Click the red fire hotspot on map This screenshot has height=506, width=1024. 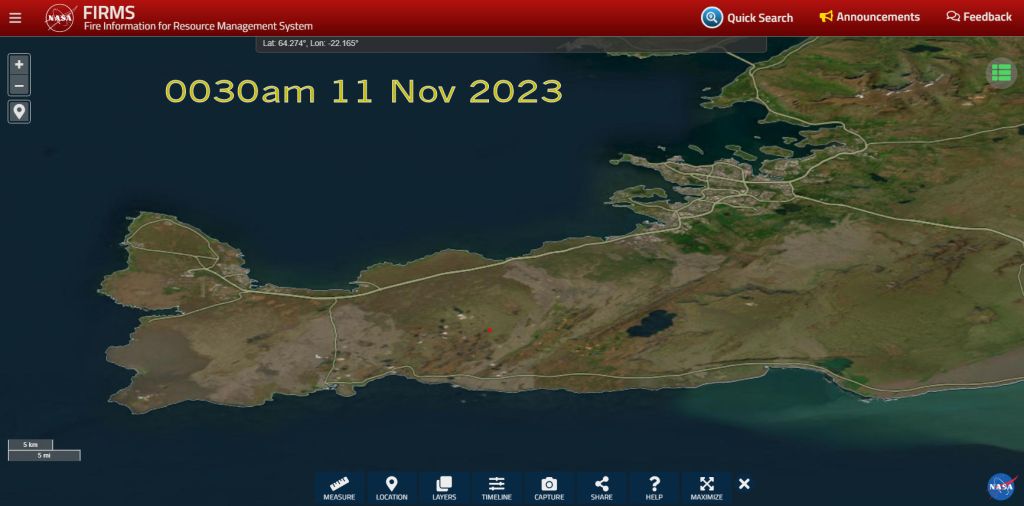489,329
